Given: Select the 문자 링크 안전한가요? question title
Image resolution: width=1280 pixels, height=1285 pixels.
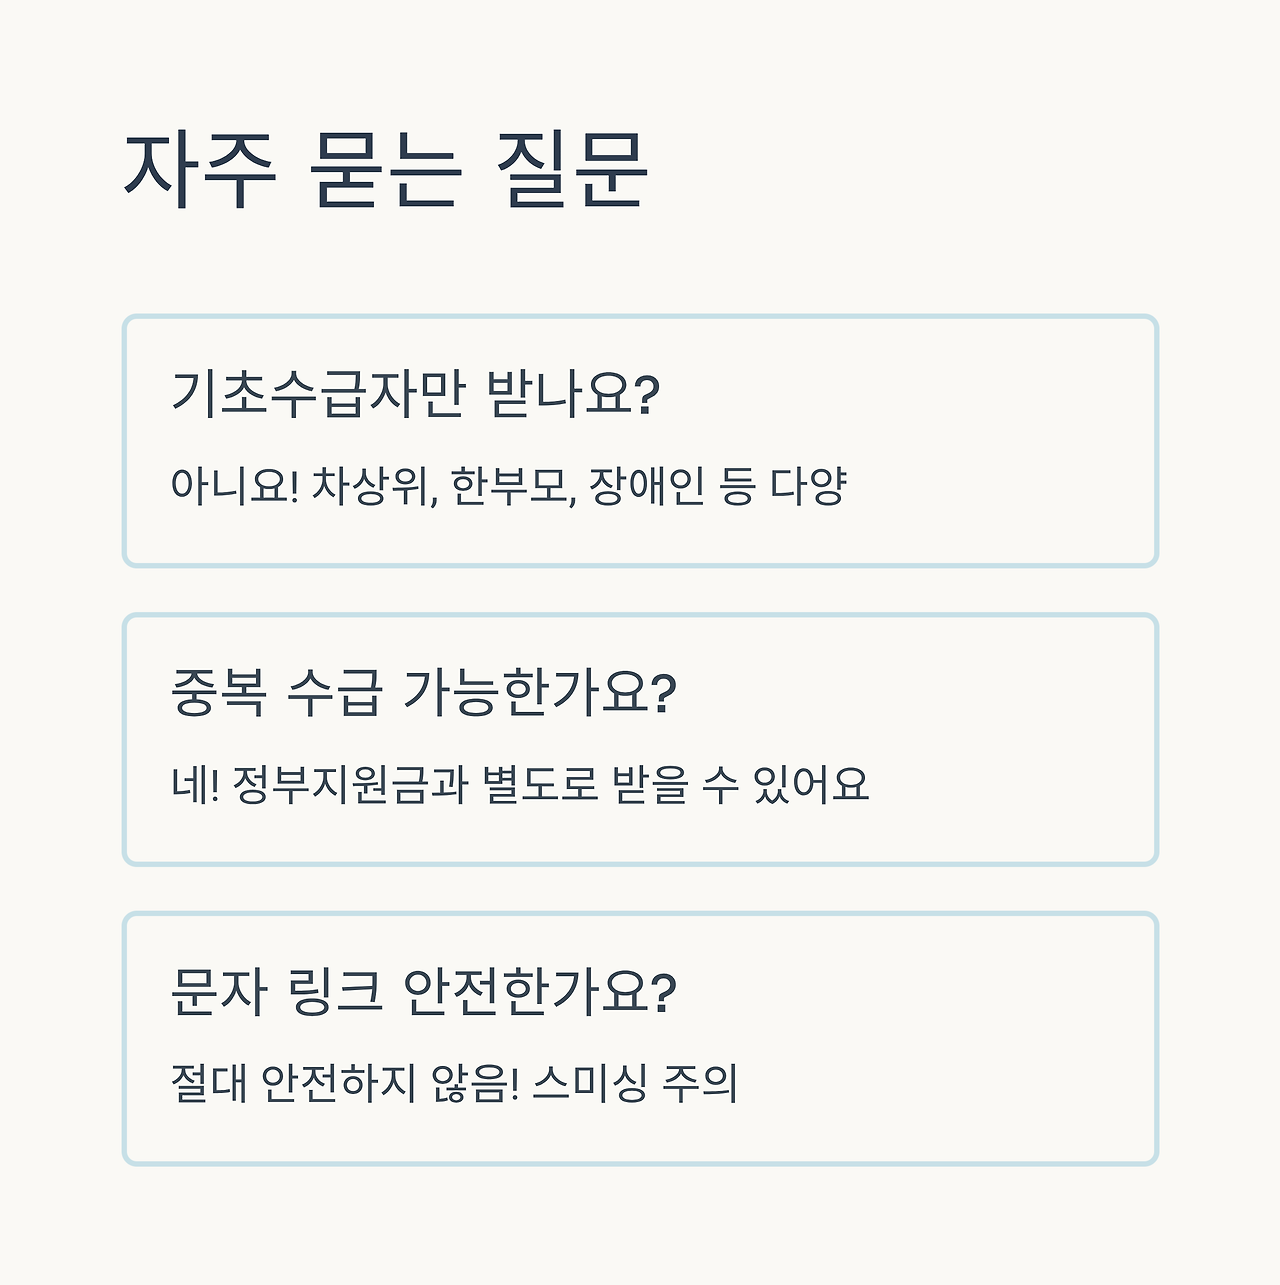Looking at the screenshot, I should coord(424,991).
